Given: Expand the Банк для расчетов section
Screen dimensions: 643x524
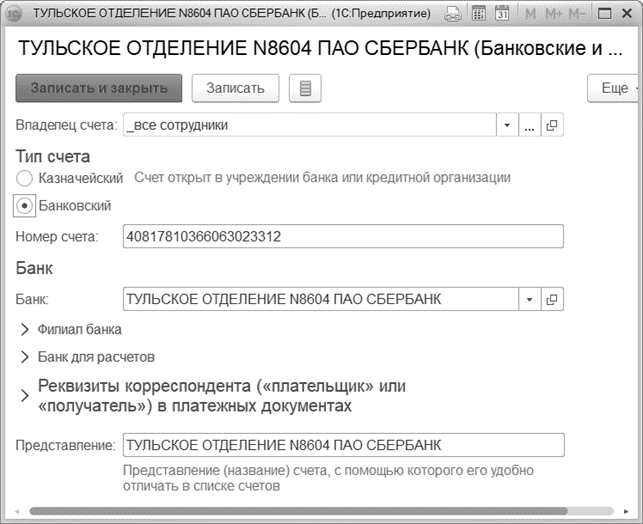Looking at the screenshot, I should [25, 357].
